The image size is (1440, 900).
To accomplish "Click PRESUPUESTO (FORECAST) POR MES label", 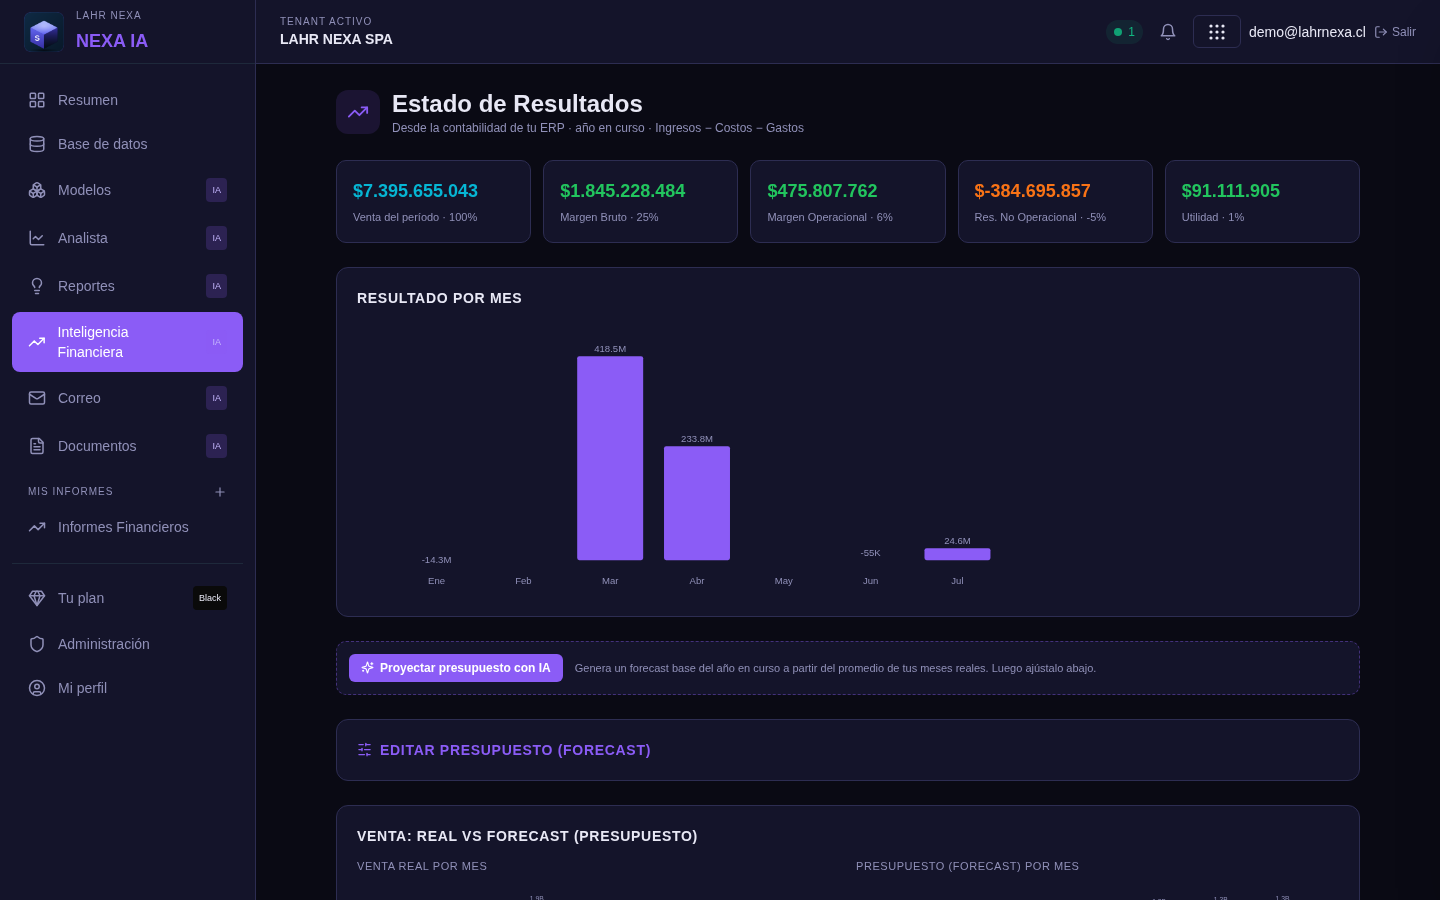I will [967, 866].
